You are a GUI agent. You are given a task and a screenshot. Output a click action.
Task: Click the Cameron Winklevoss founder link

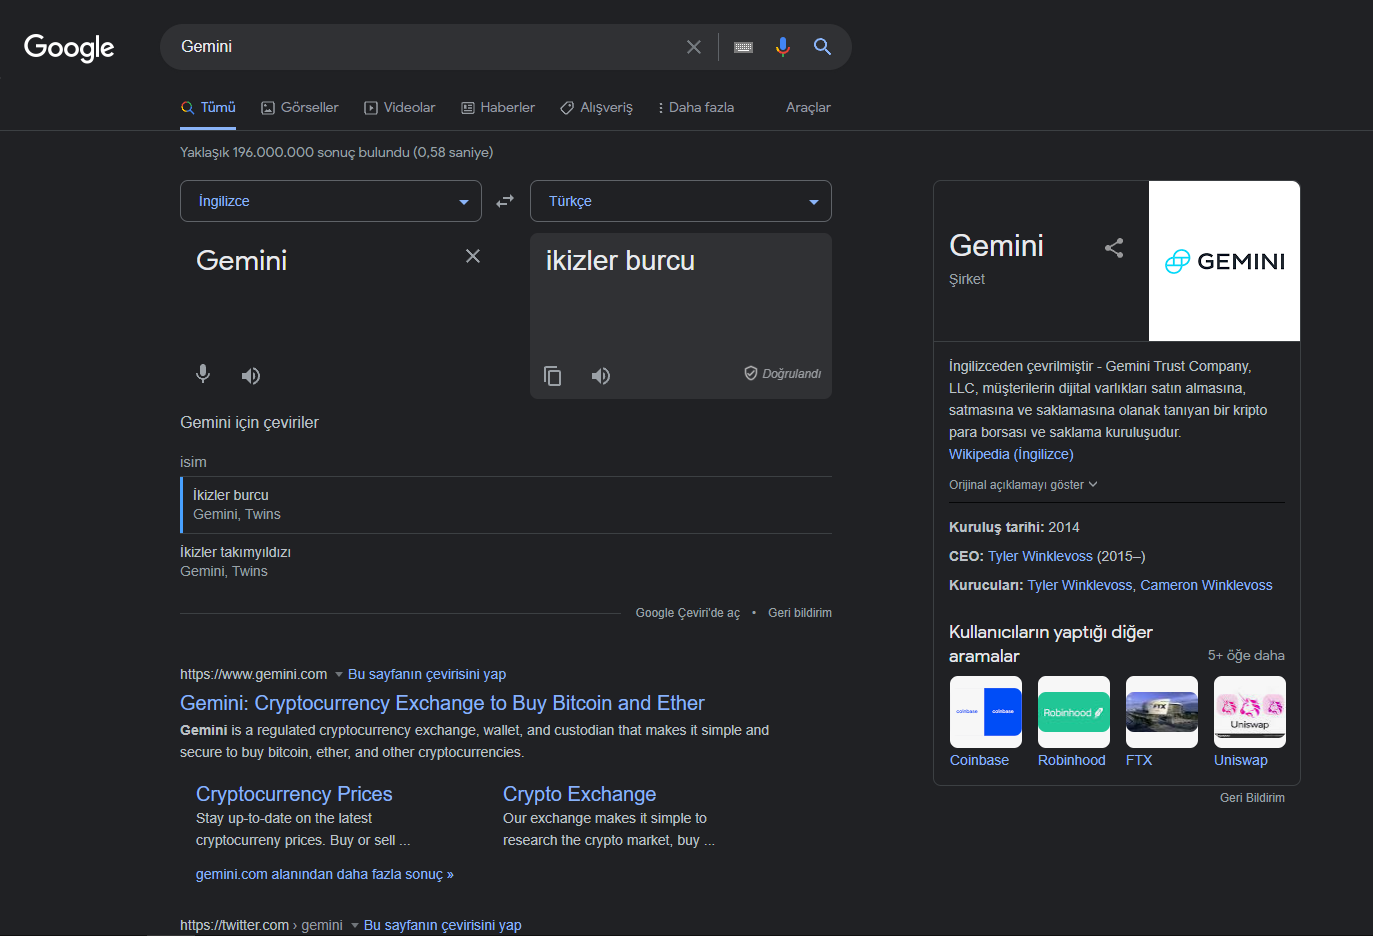(1206, 585)
